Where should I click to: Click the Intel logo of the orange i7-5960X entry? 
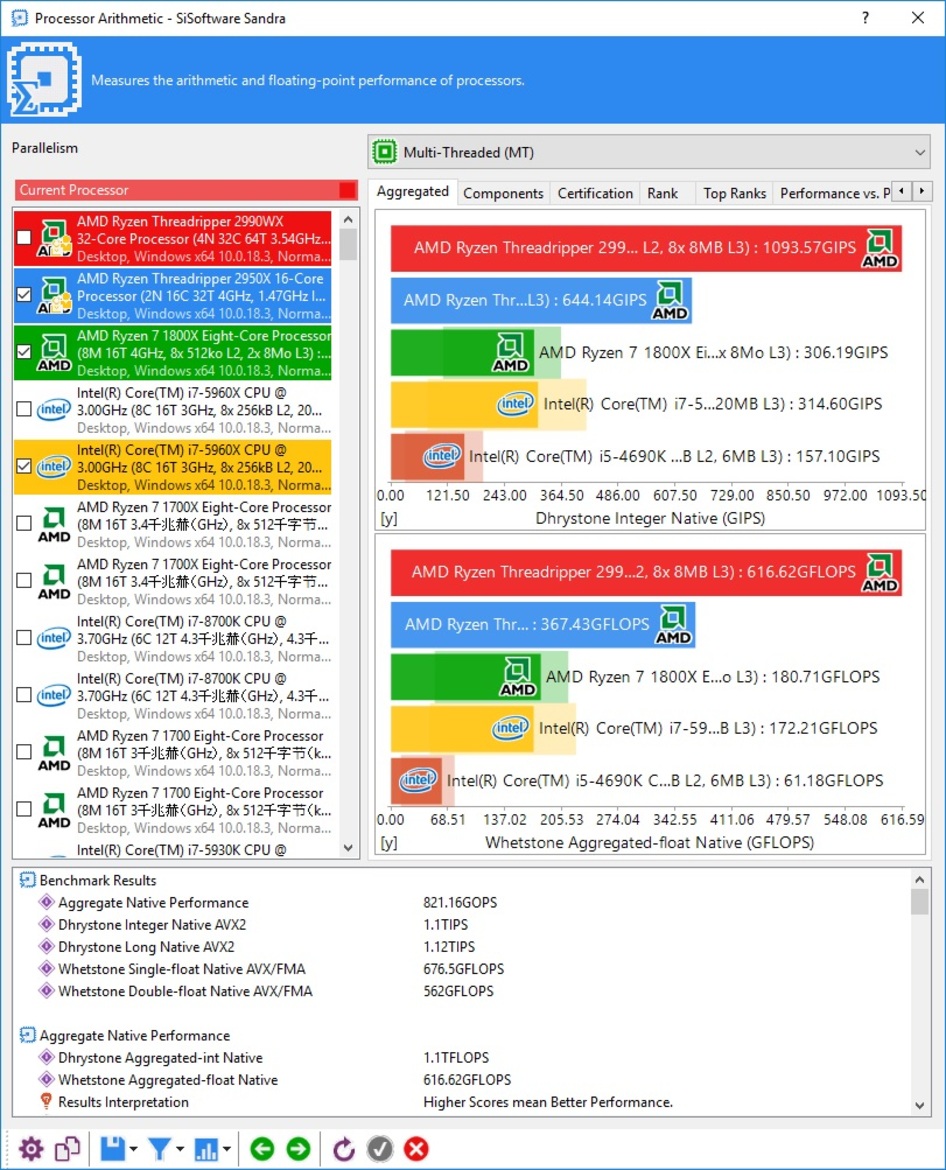point(54,466)
